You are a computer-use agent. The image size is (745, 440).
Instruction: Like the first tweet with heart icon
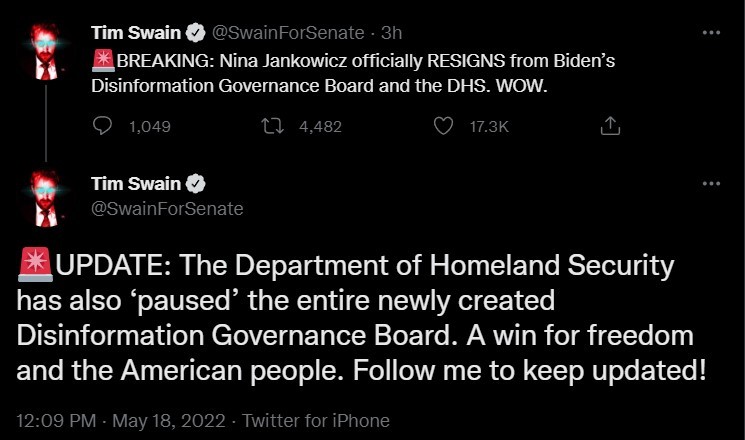coord(443,126)
